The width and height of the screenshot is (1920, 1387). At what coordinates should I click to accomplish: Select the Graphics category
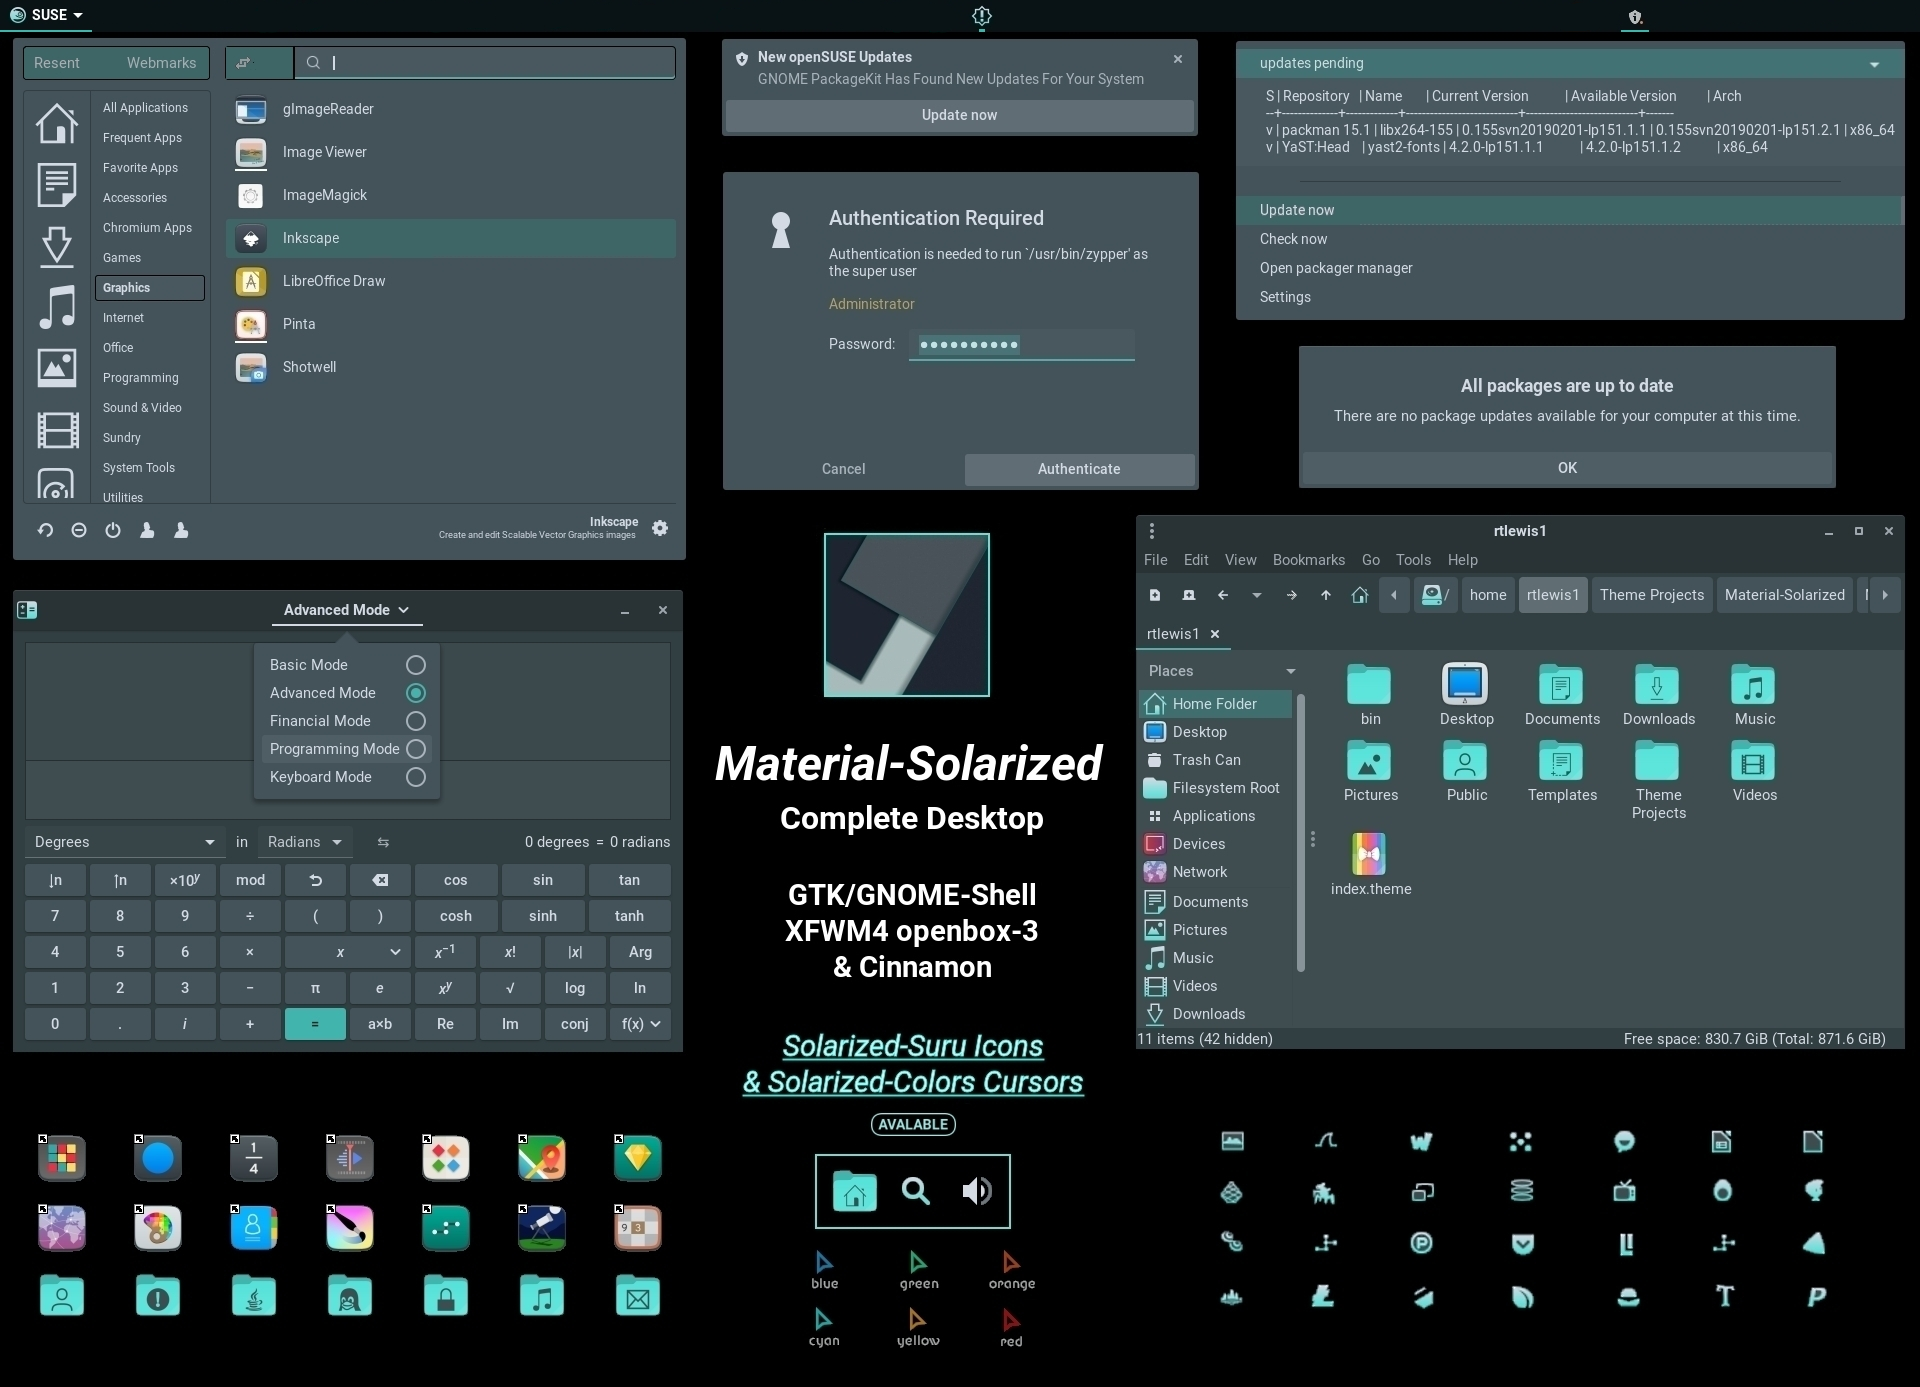coord(150,288)
